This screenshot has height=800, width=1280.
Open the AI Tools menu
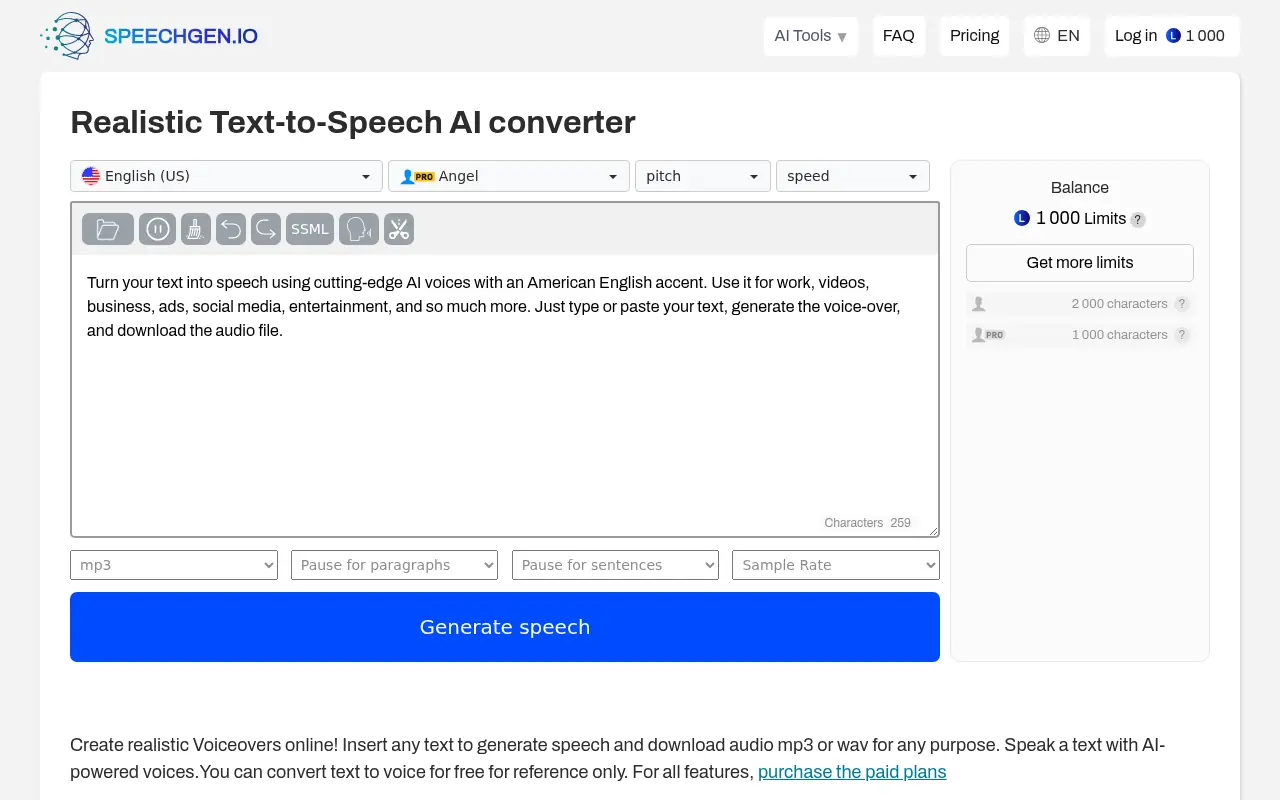click(810, 35)
